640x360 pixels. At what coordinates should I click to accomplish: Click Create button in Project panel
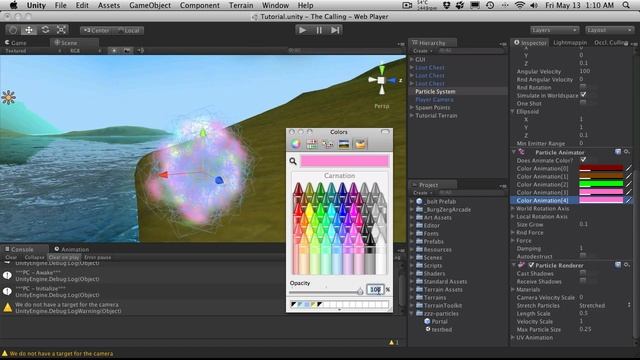pyautogui.click(x=422, y=193)
